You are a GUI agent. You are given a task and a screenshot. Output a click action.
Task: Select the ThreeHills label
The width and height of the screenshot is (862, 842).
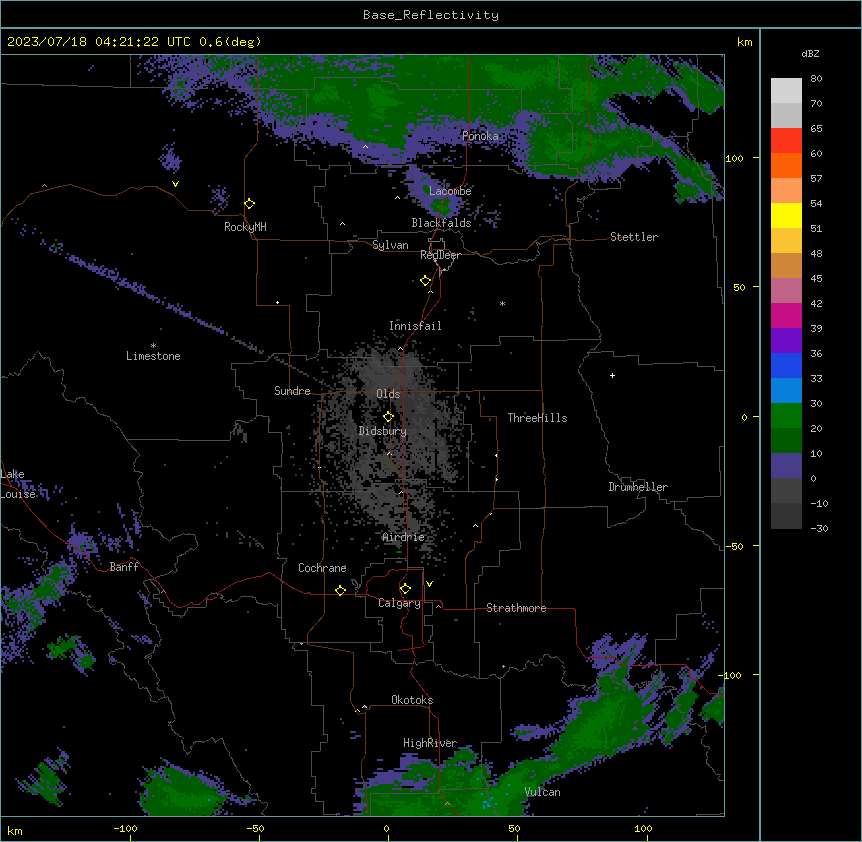537,418
